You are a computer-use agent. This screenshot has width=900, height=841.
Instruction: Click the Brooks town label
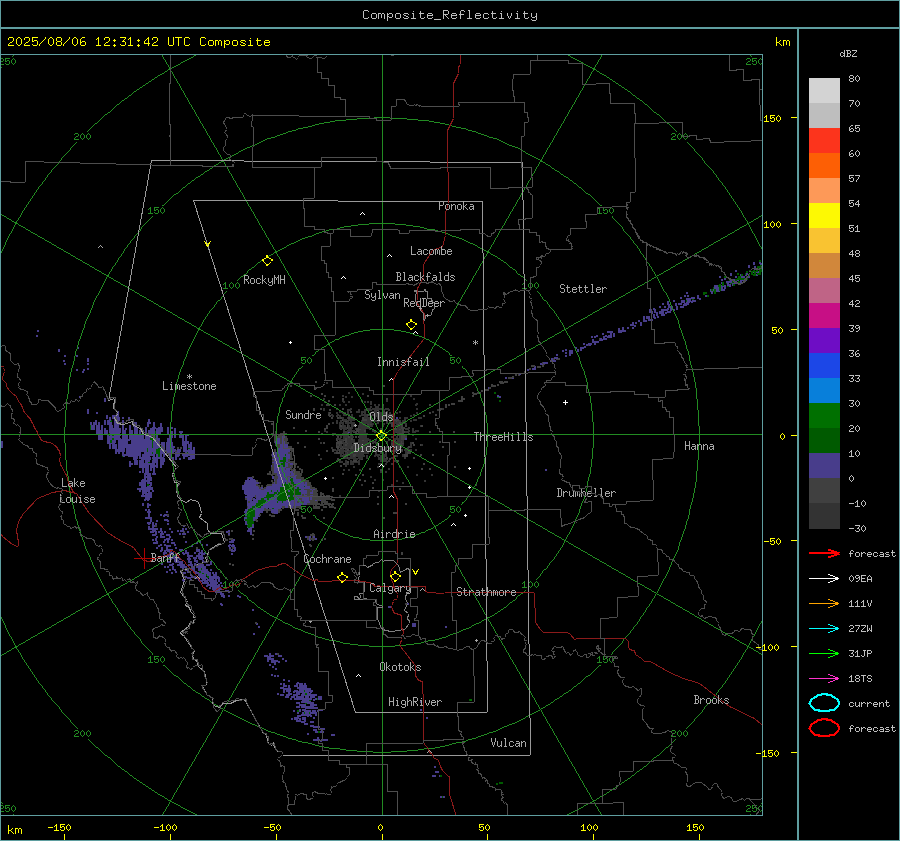point(711,700)
